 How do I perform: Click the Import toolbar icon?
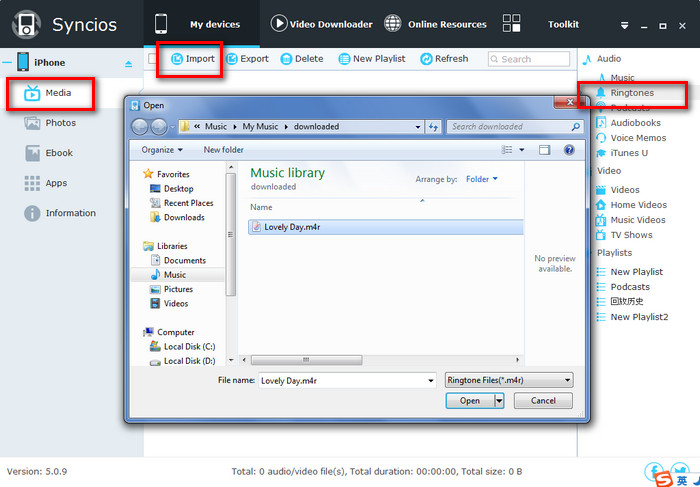click(x=177, y=59)
